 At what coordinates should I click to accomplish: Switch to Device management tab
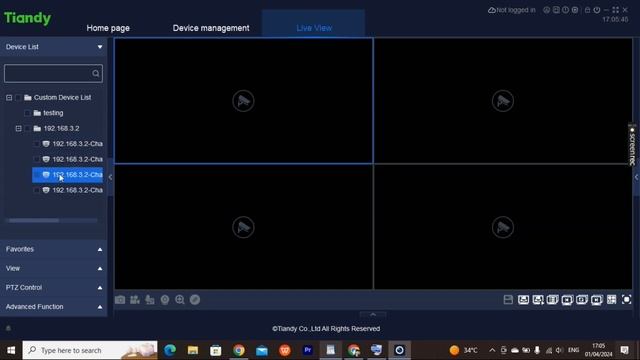pyautogui.click(x=211, y=28)
